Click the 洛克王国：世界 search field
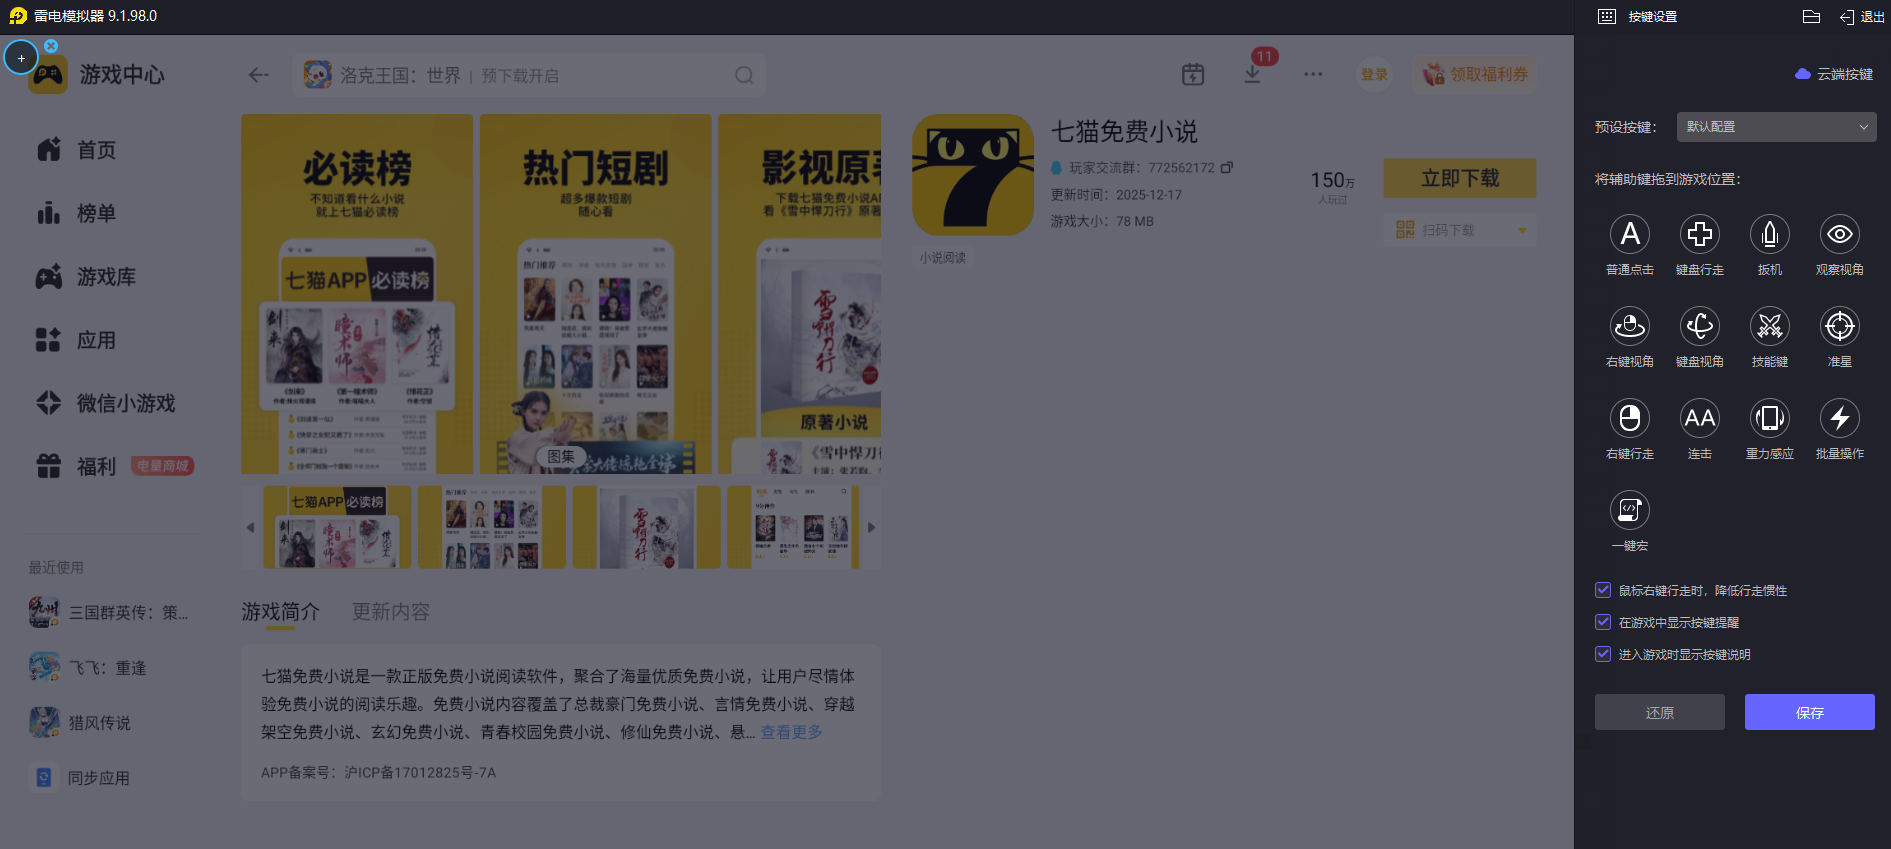The width and height of the screenshot is (1891, 849). [x=530, y=75]
